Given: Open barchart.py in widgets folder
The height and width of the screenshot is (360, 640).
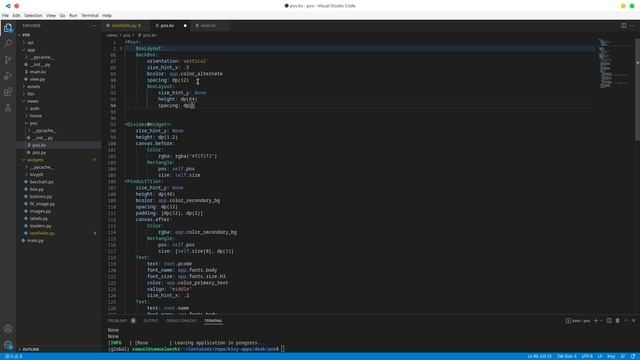Looking at the screenshot, I should click(41, 182).
